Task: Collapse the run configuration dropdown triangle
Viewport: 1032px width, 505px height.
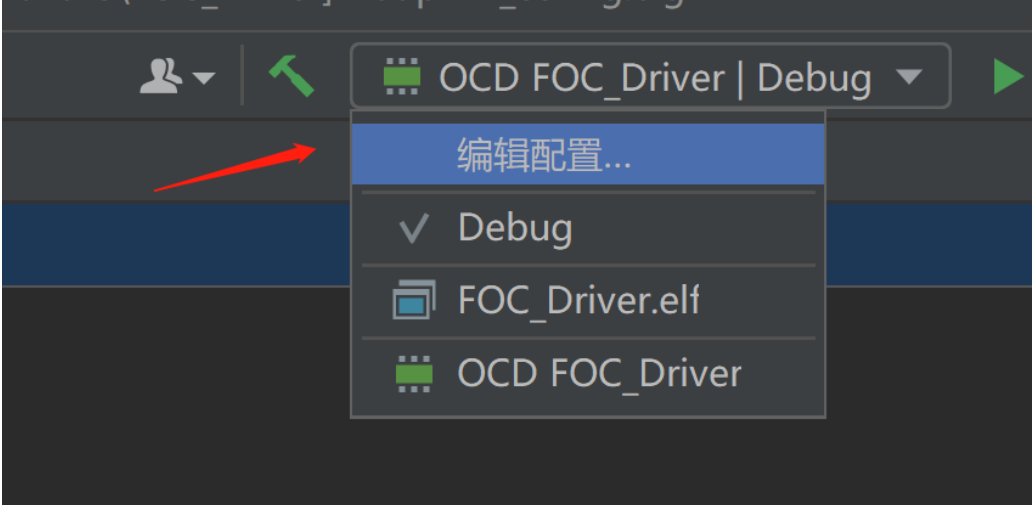Action: pos(910,77)
